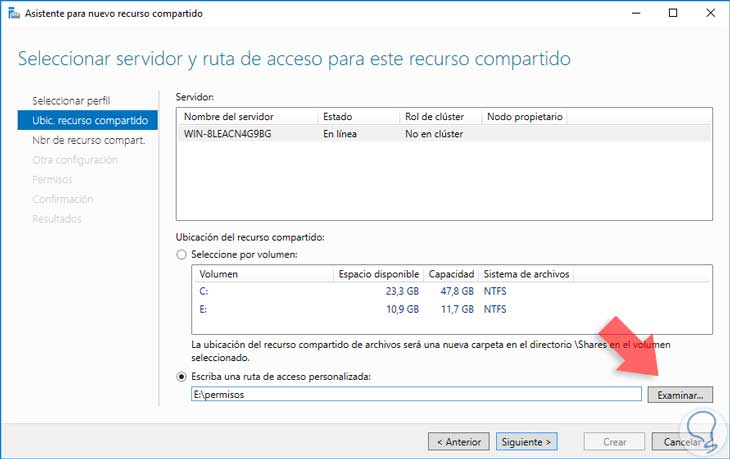Click the Siguiente > button
The image size is (730, 459).
tap(526, 441)
